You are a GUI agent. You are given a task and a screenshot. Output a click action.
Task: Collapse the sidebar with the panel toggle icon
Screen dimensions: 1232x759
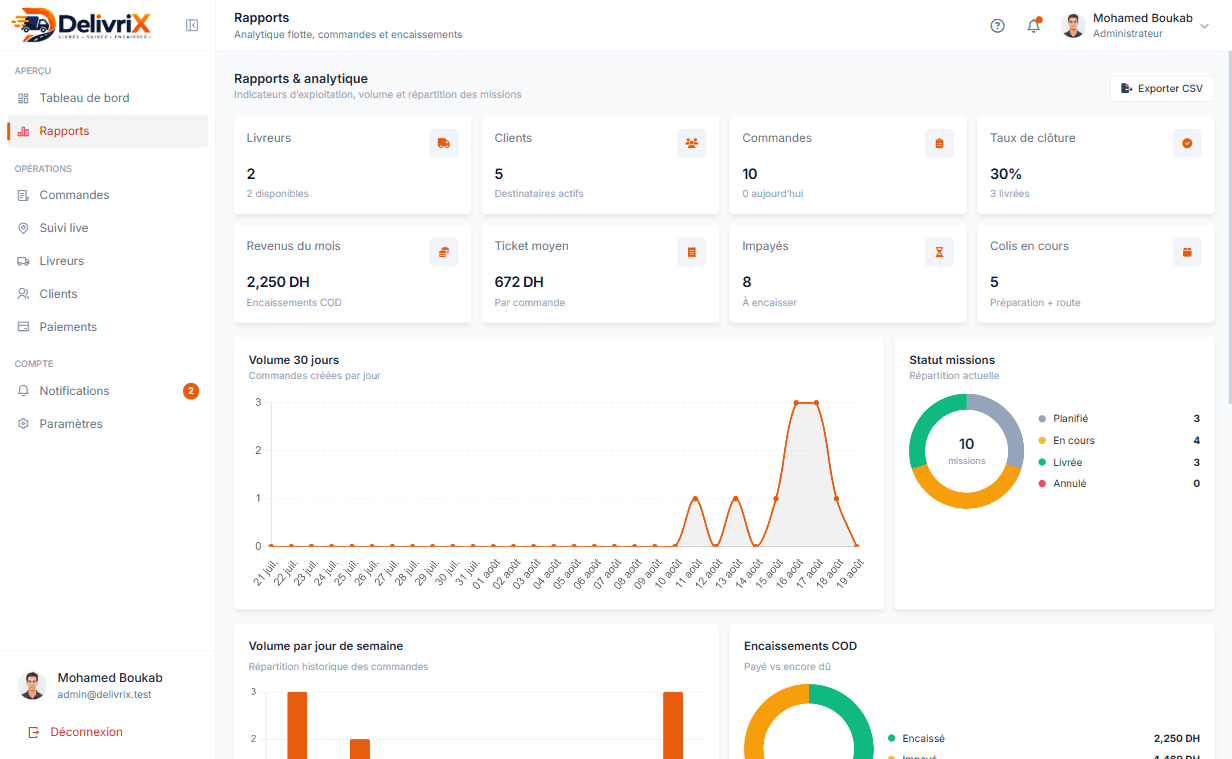[192, 25]
